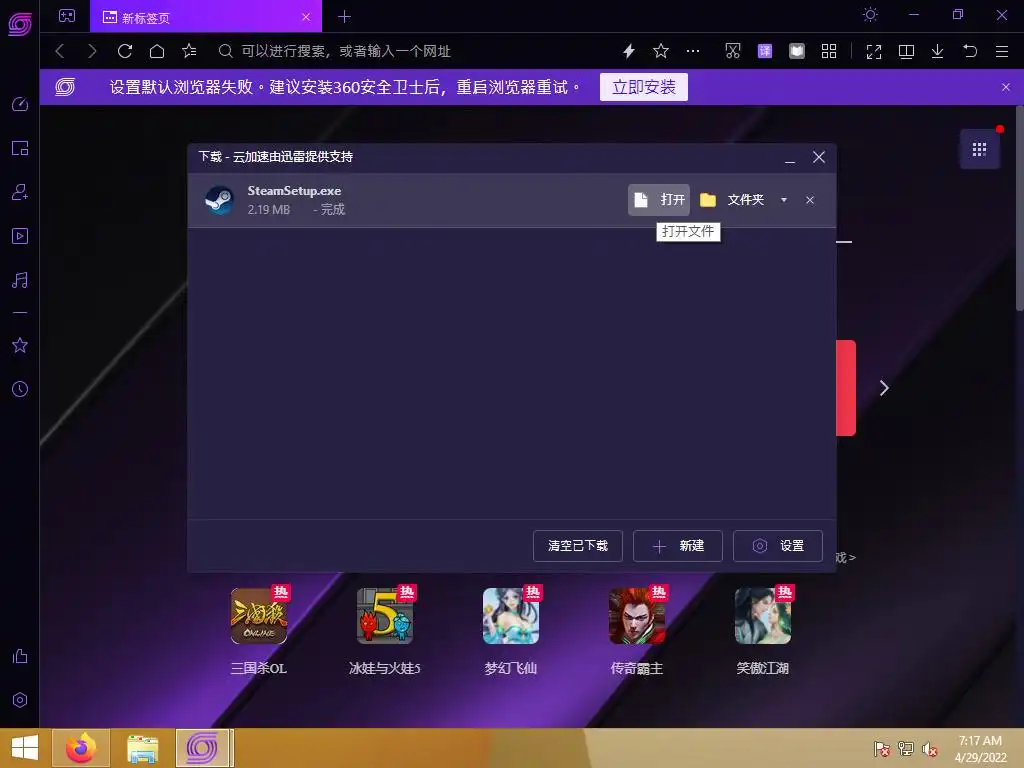
Task: Open a new tab with plus button
Action: point(345,17)
